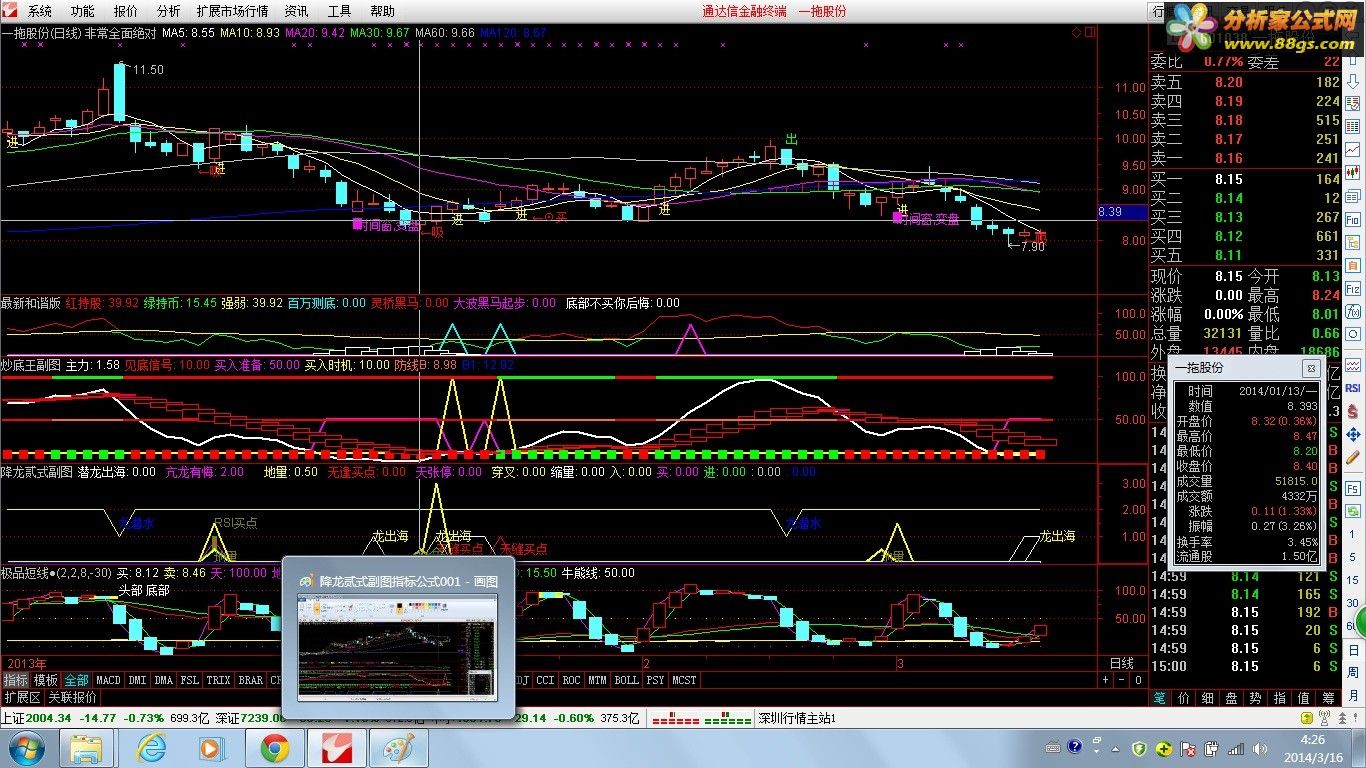Click the green refresh icon in right toolbar
The width and height of the screenshot is (1366, 768).
(1353, 511)
